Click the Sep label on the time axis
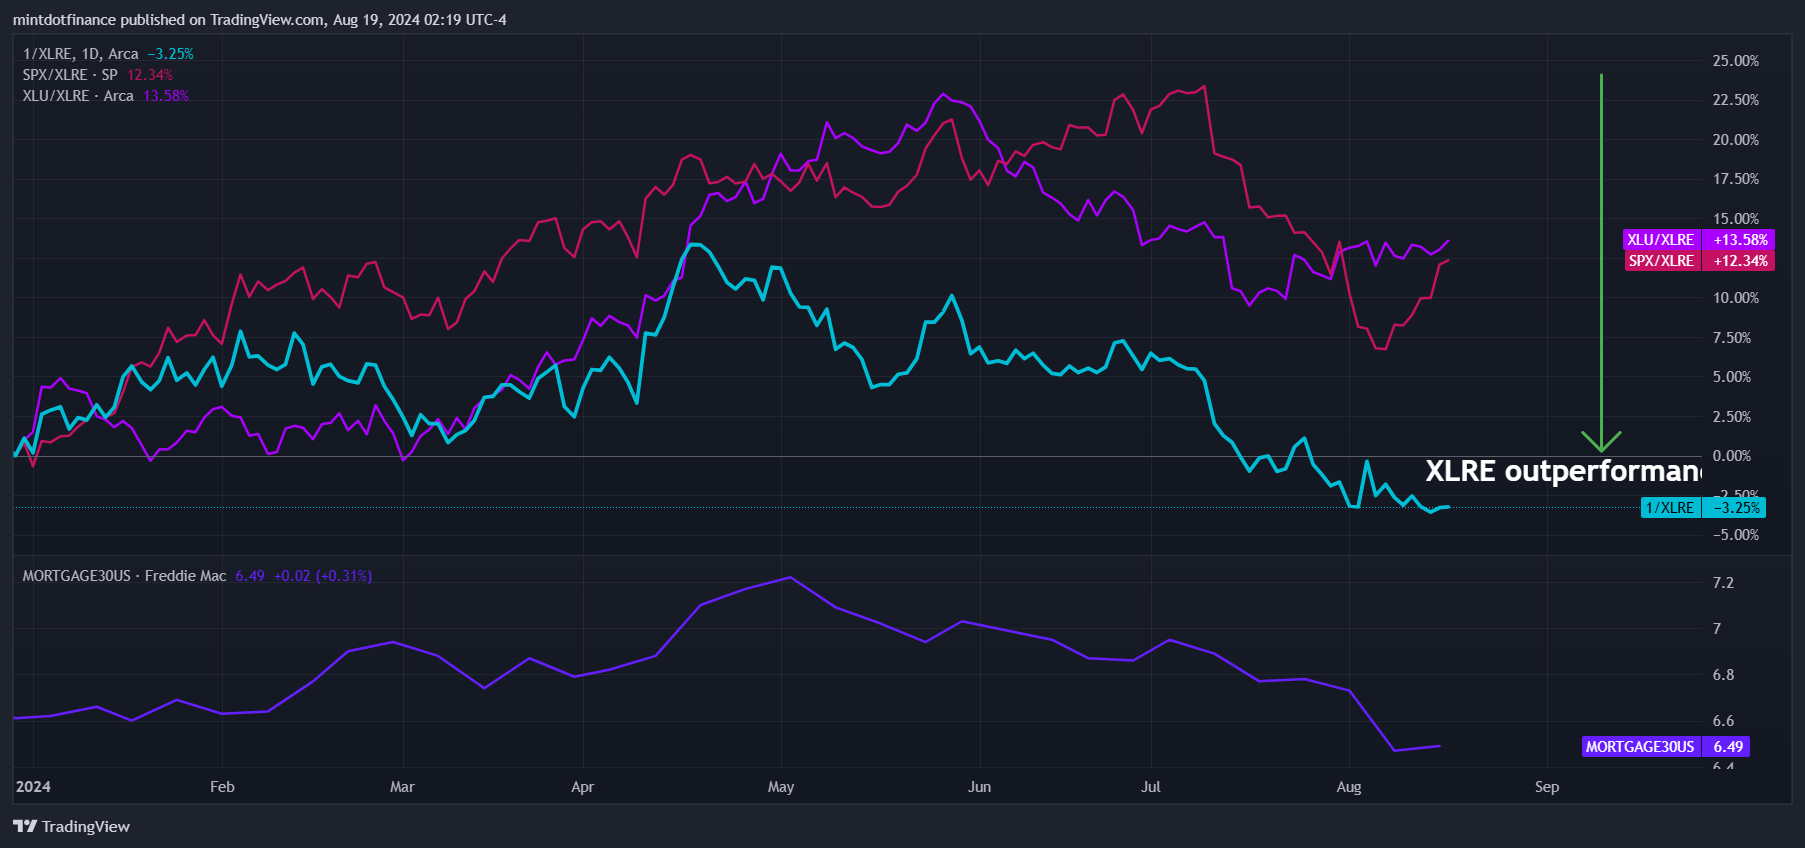Screen dimensions: 1805x848 1547,787
